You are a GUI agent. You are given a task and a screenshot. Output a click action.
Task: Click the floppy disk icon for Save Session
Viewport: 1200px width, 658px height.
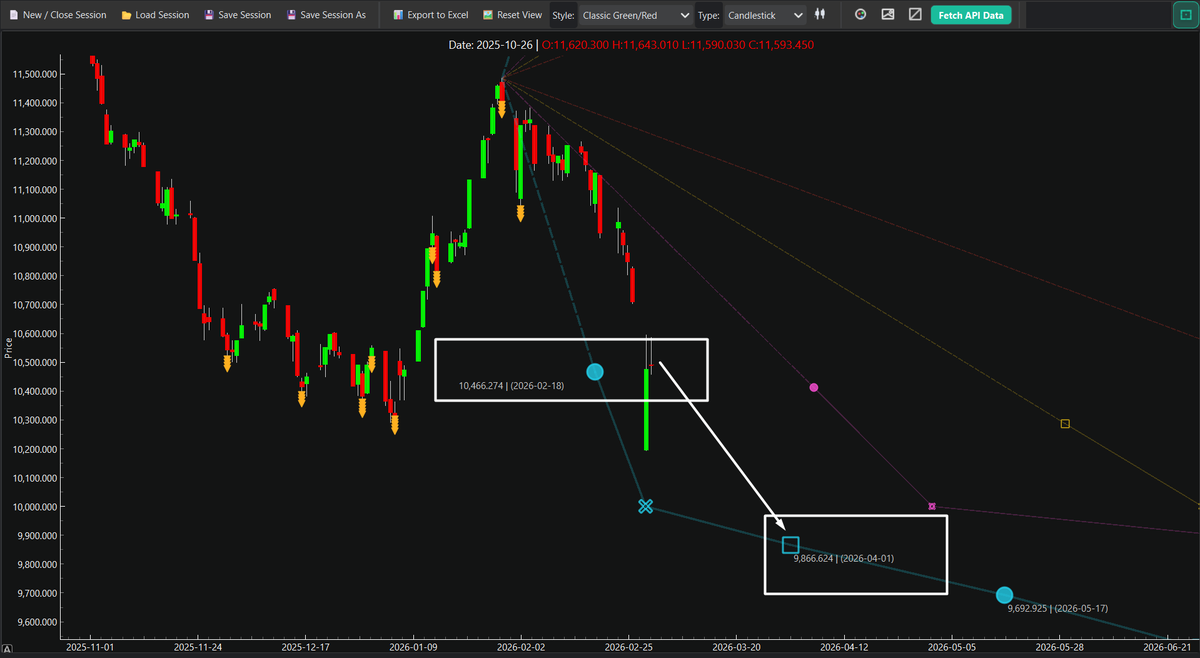[x=208, y=15]
